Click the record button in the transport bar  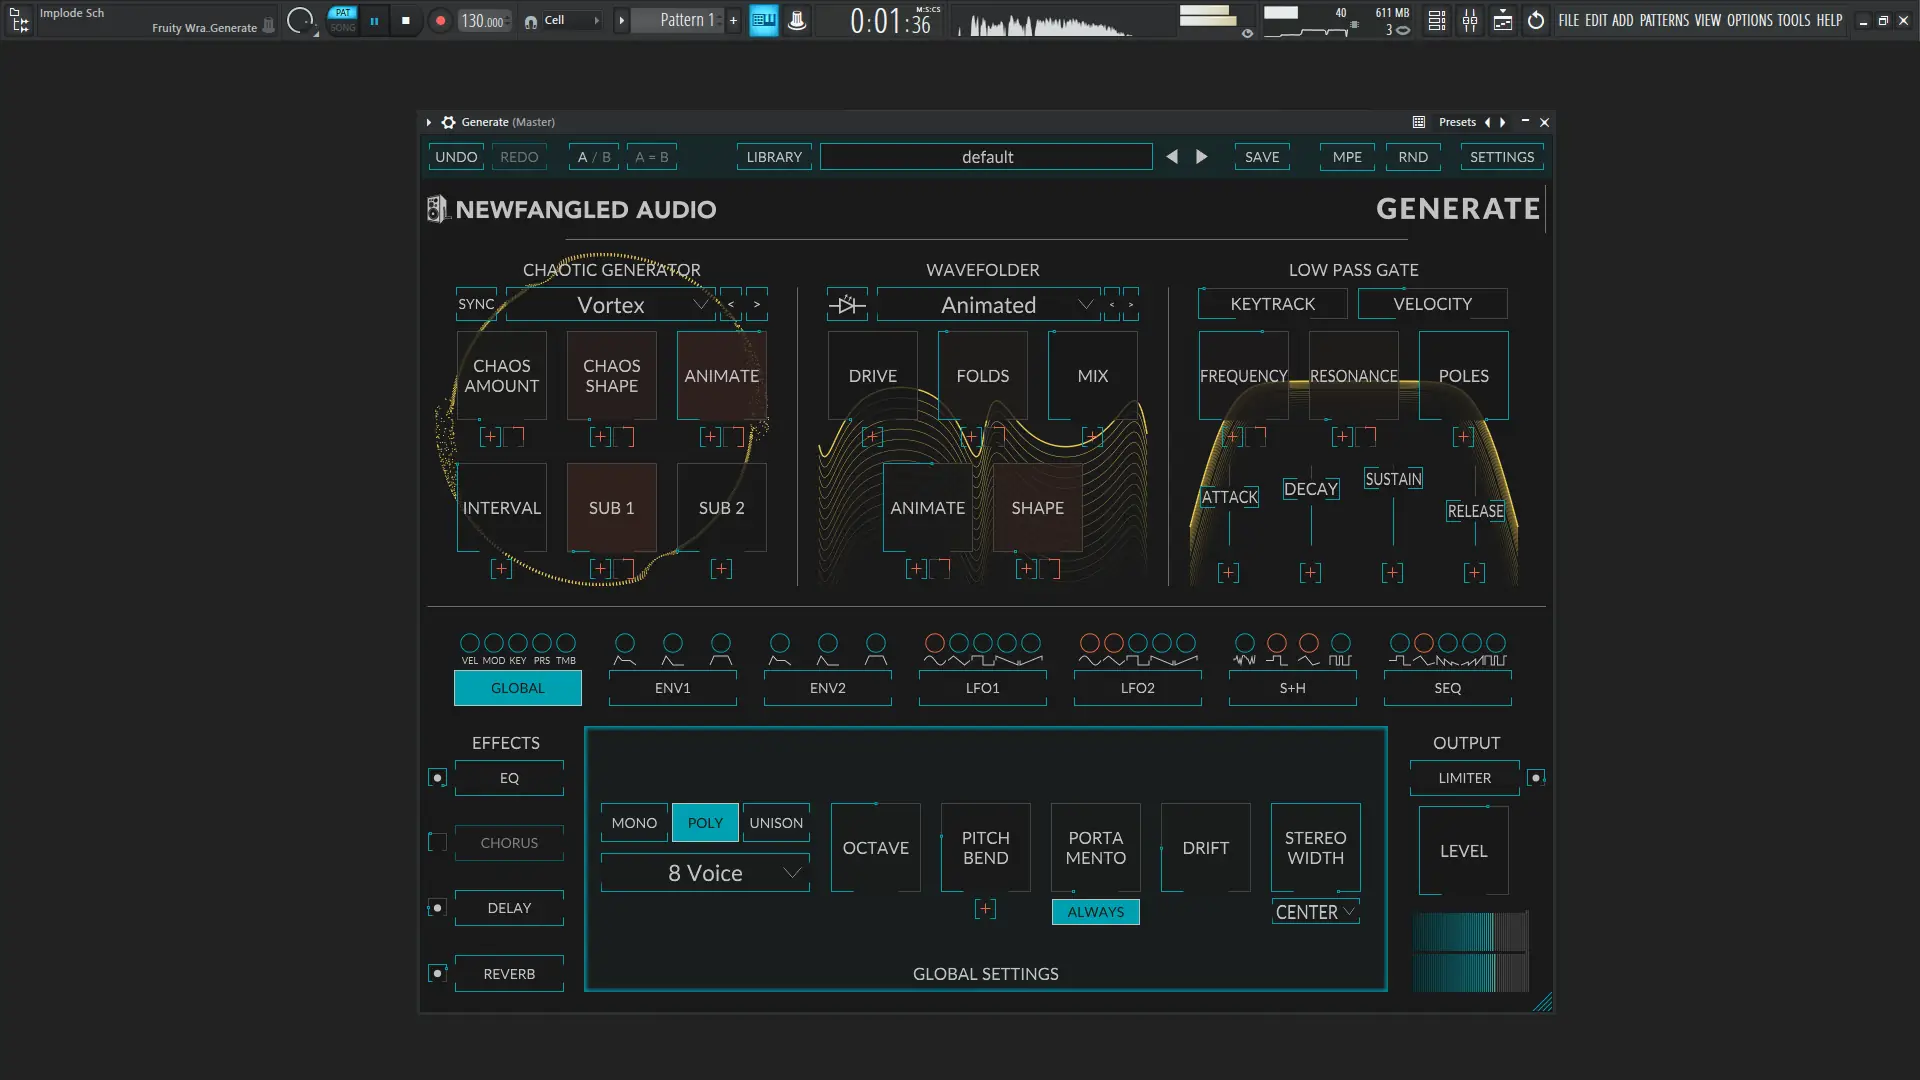pyautogui.click(x=440, y=20)
